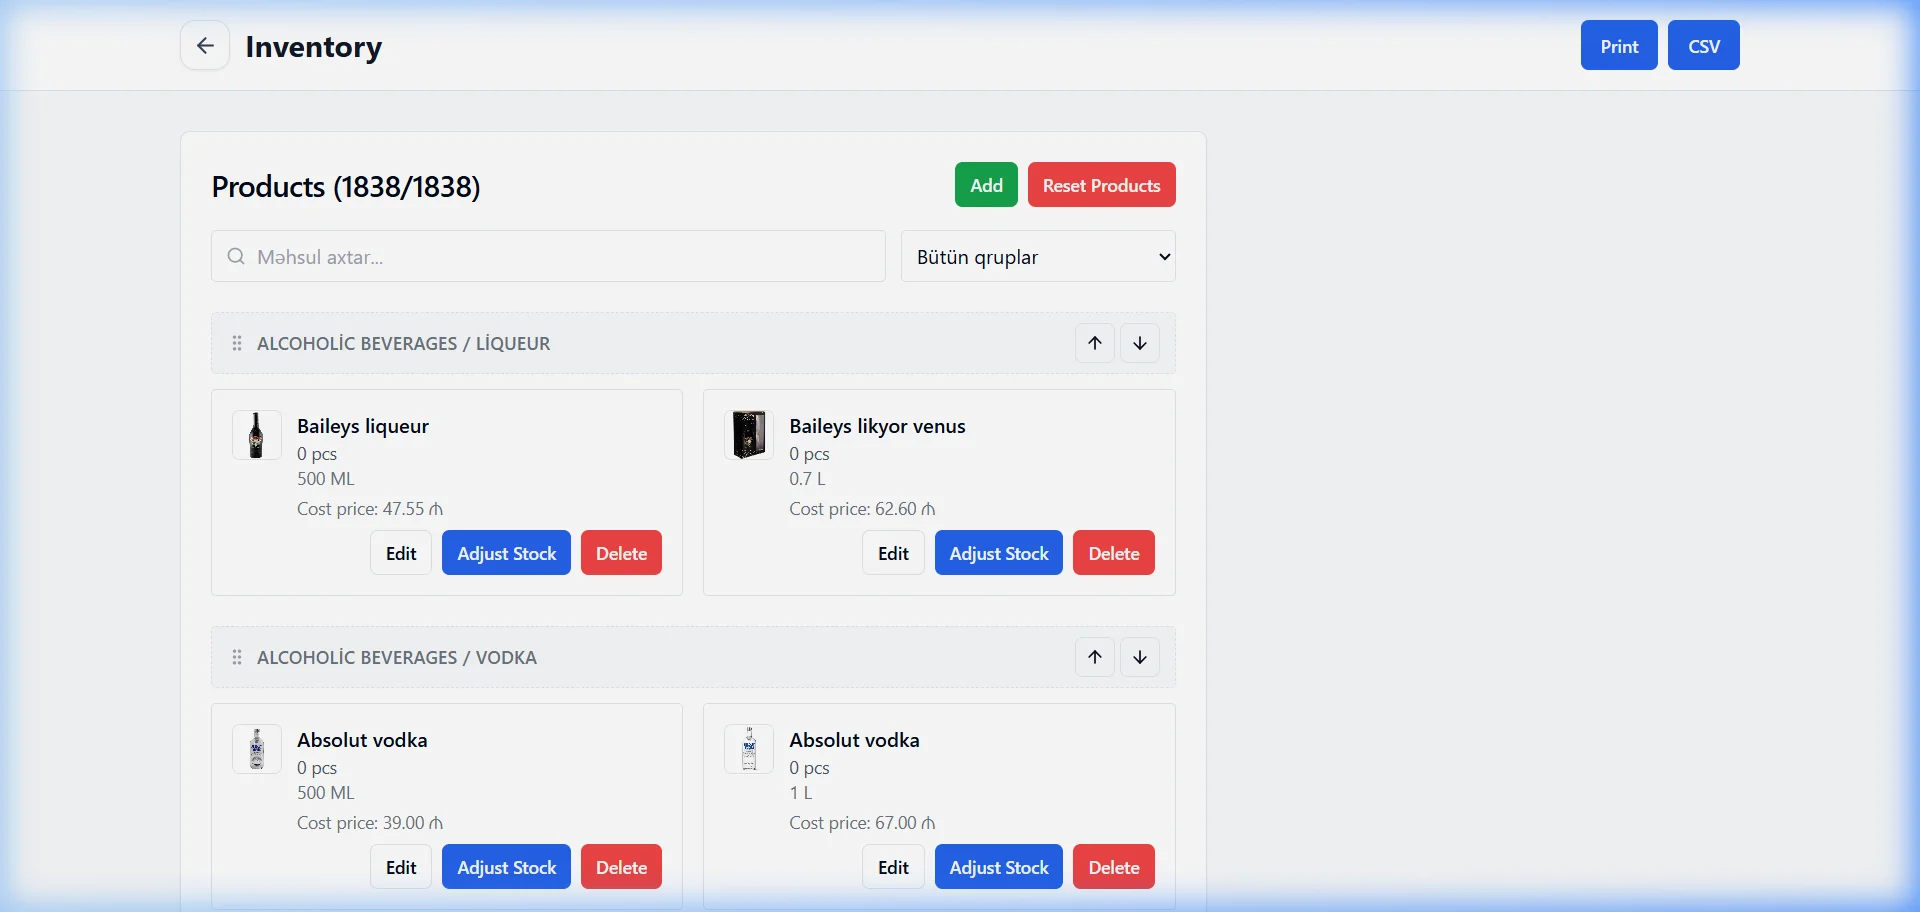The height and width of the screenshot is (912, 1920).
Task: Click the Reset Products button
Action: pyautogui.click(x=1102, y=185)
